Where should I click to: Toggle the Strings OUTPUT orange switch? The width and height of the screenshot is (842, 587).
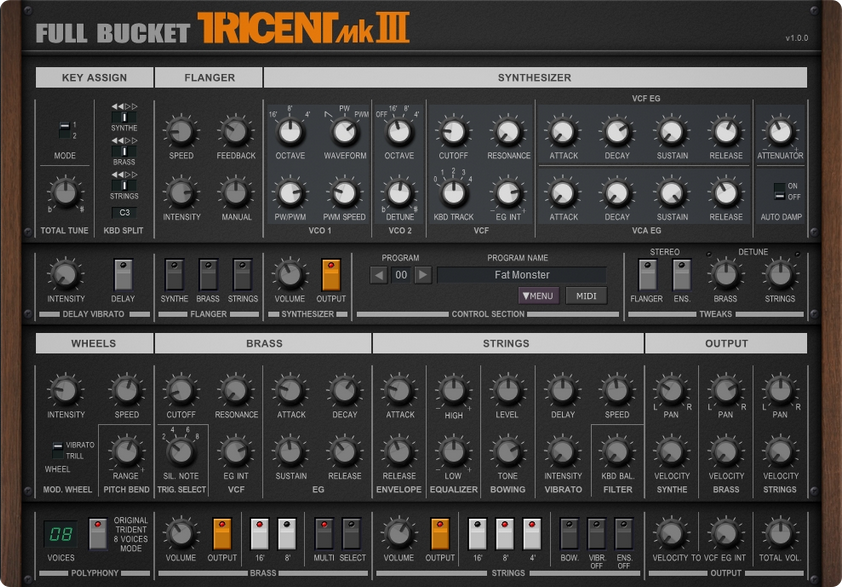pyautogui.click(x=440, y=534)
